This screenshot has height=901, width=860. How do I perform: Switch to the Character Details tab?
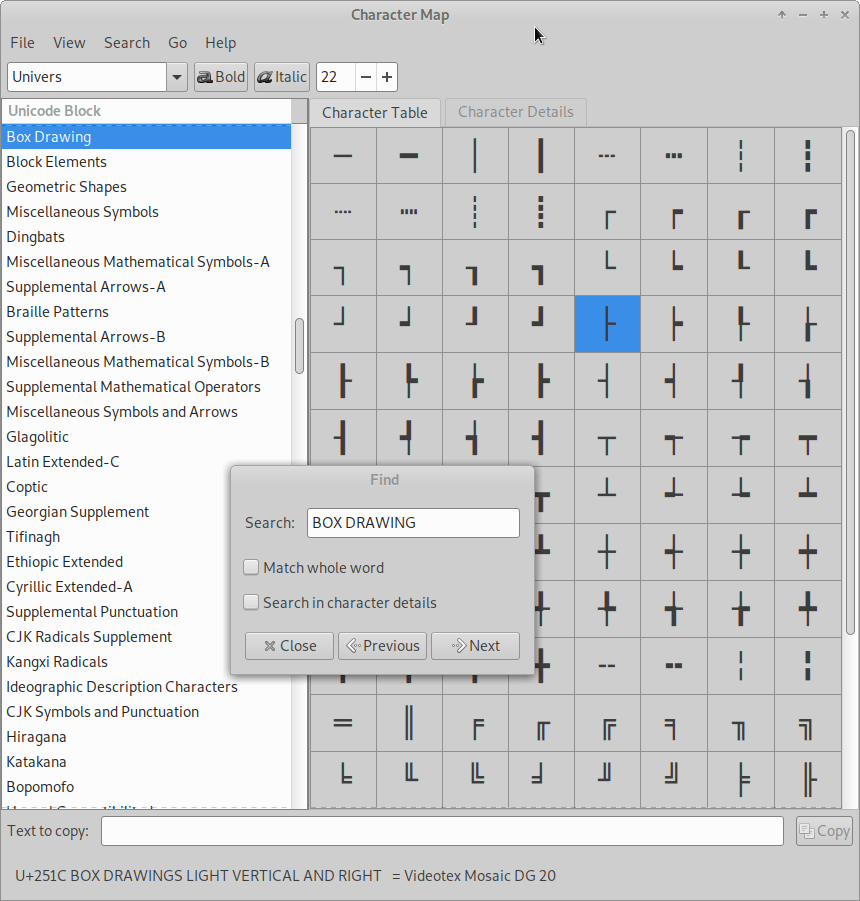tap(516, 112)
